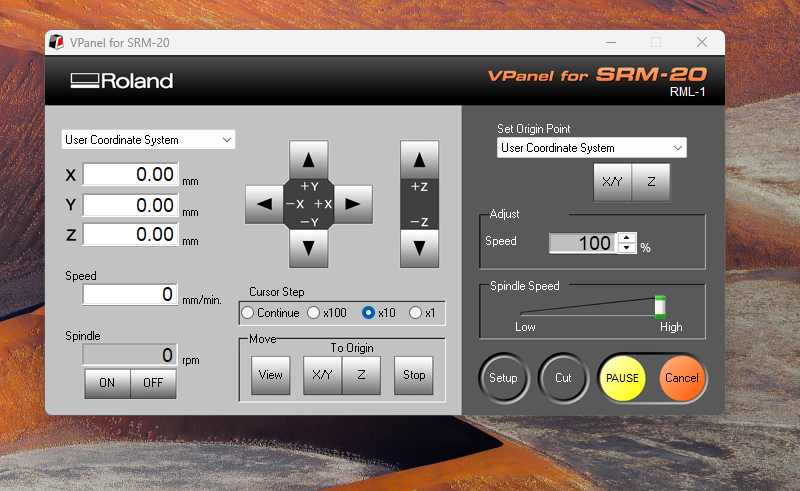Increase the Adjust Speed percentage with the up arrow
Screen dimensions: 800x491
pos(627,238)
